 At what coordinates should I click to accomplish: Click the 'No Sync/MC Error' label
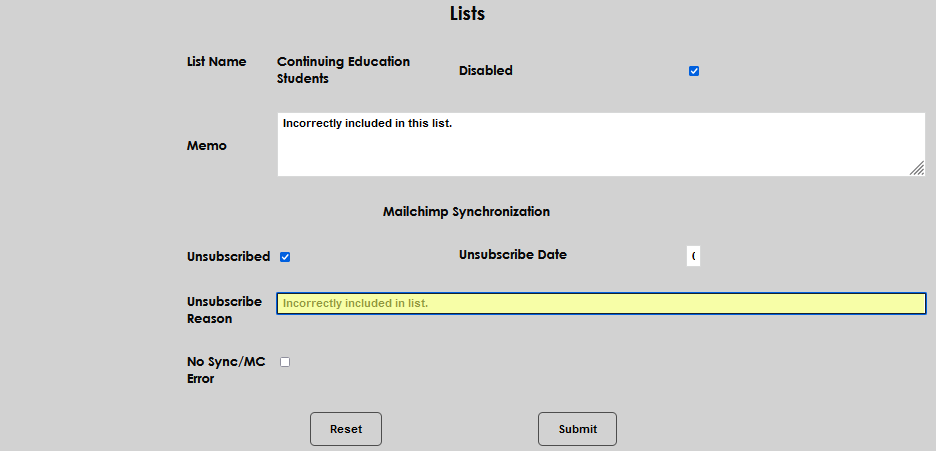click(x=226, y=370)
